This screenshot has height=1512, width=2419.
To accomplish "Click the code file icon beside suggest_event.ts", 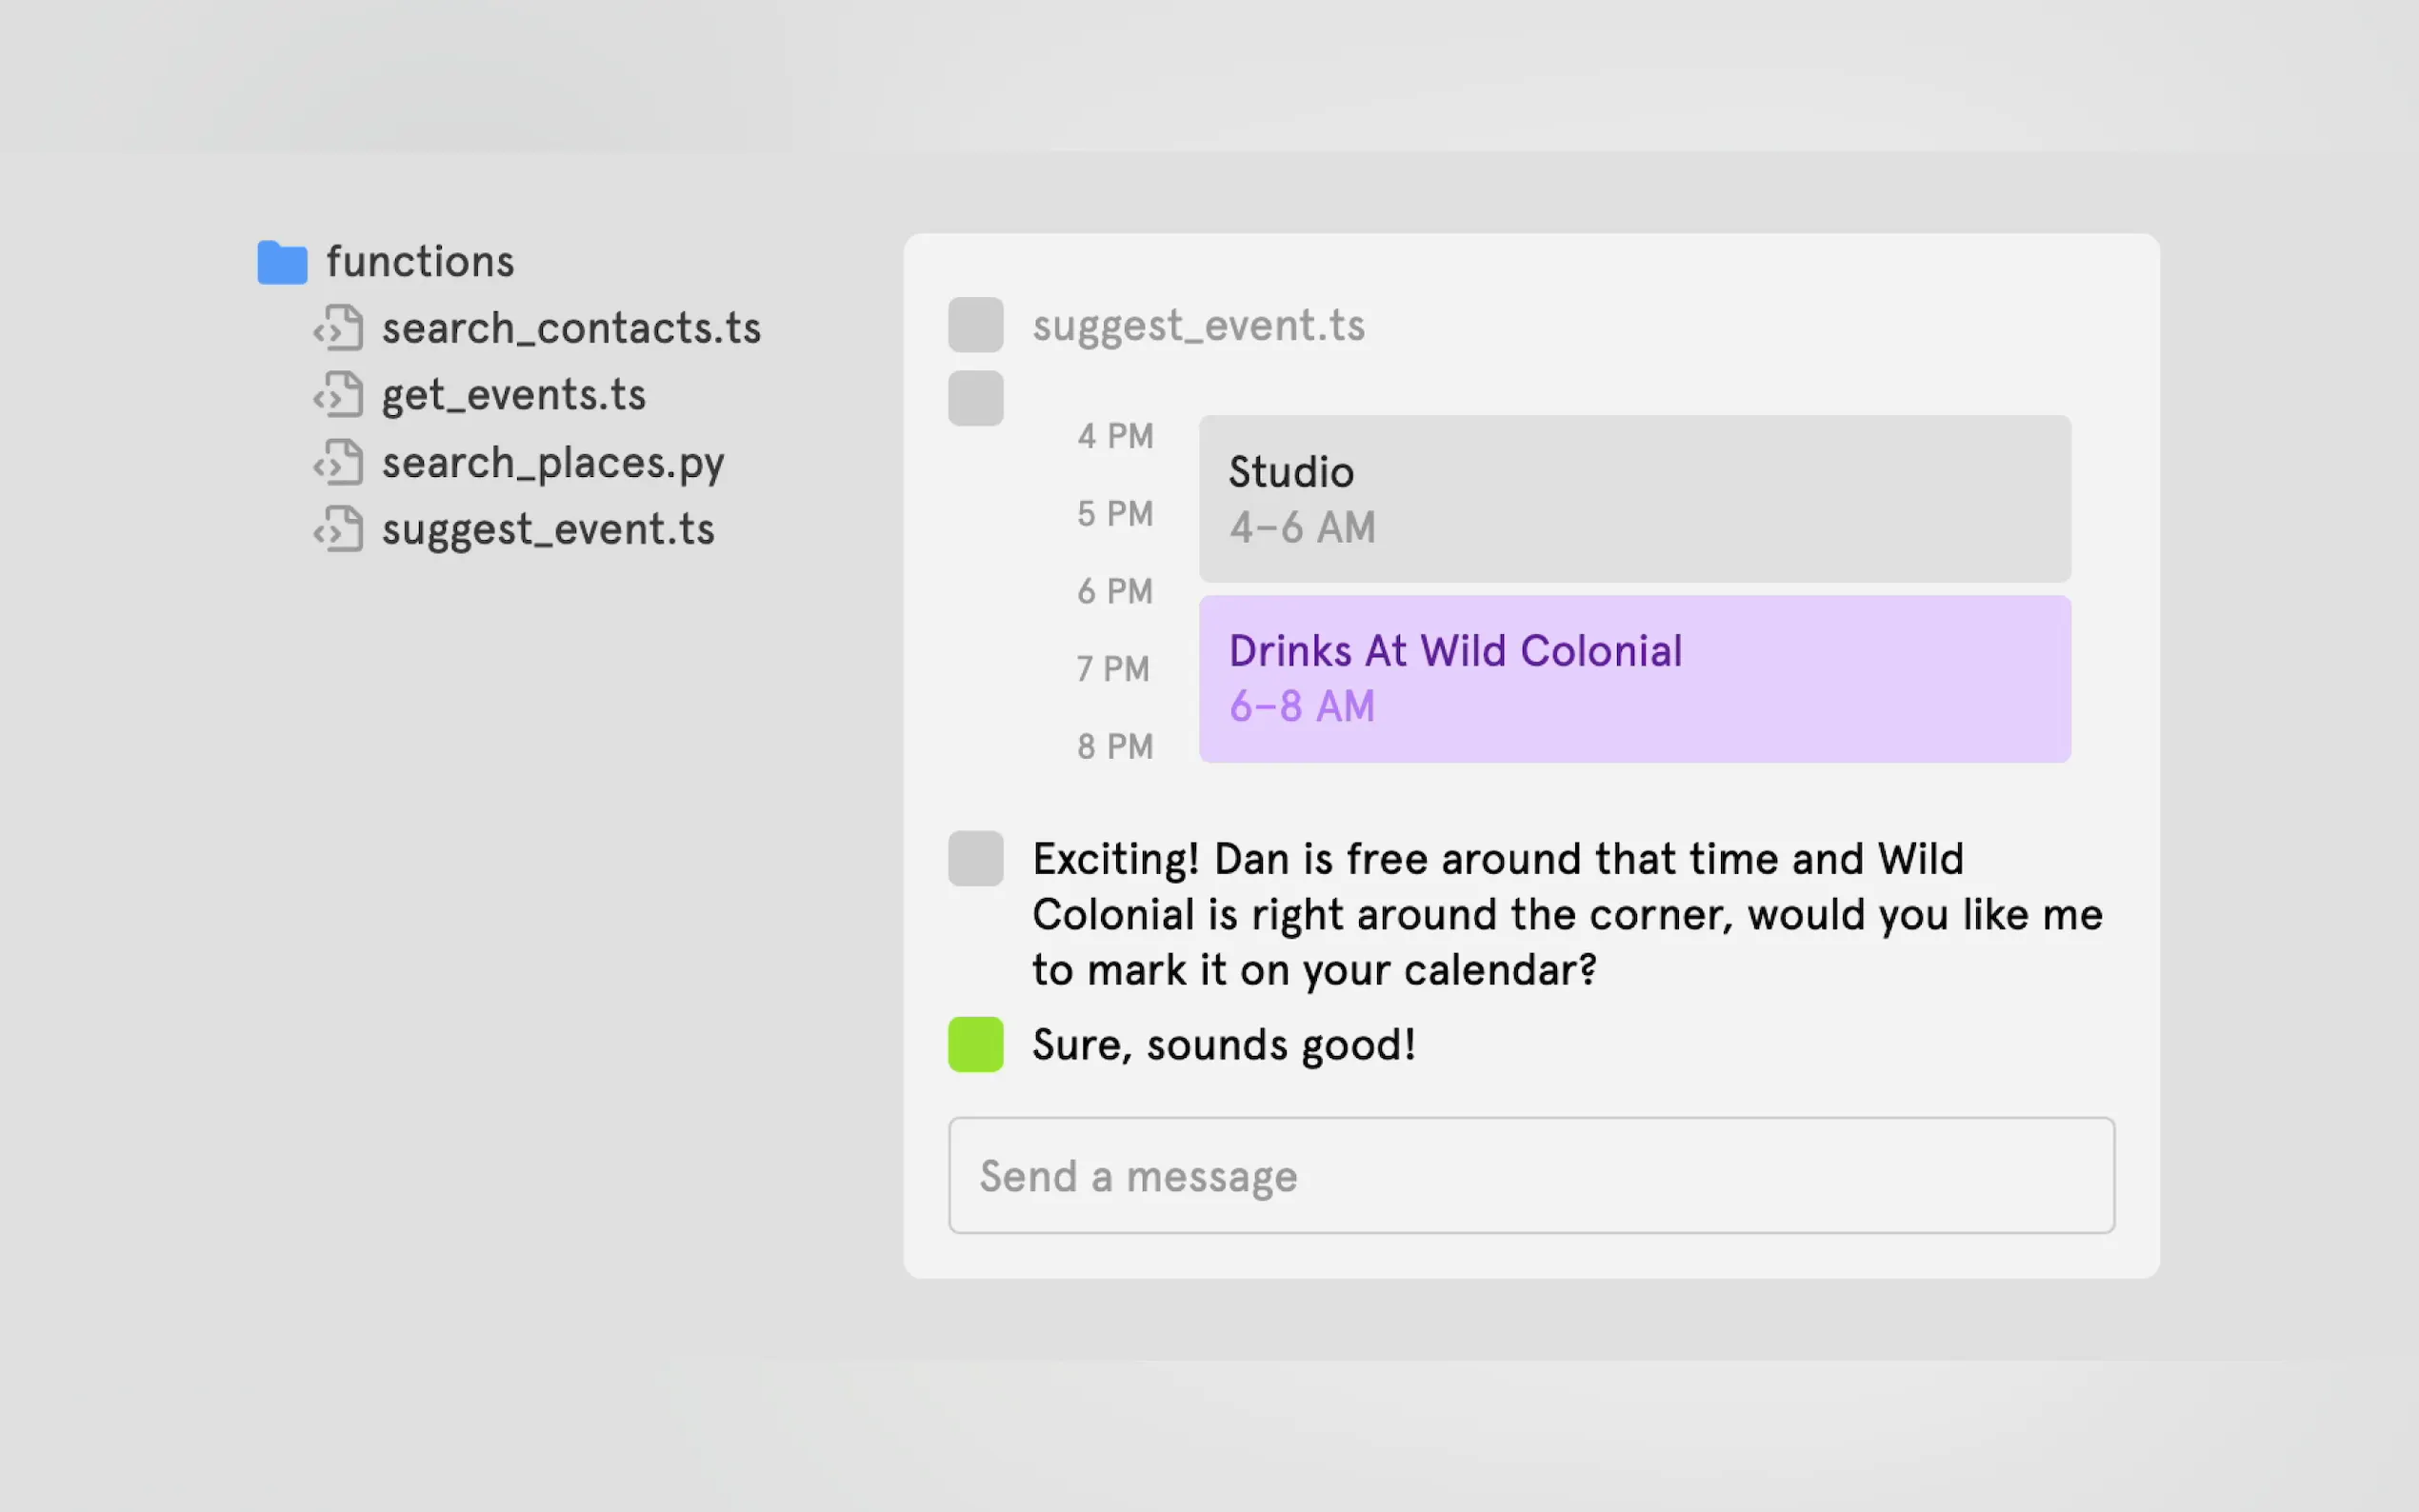I will point(339,529).
